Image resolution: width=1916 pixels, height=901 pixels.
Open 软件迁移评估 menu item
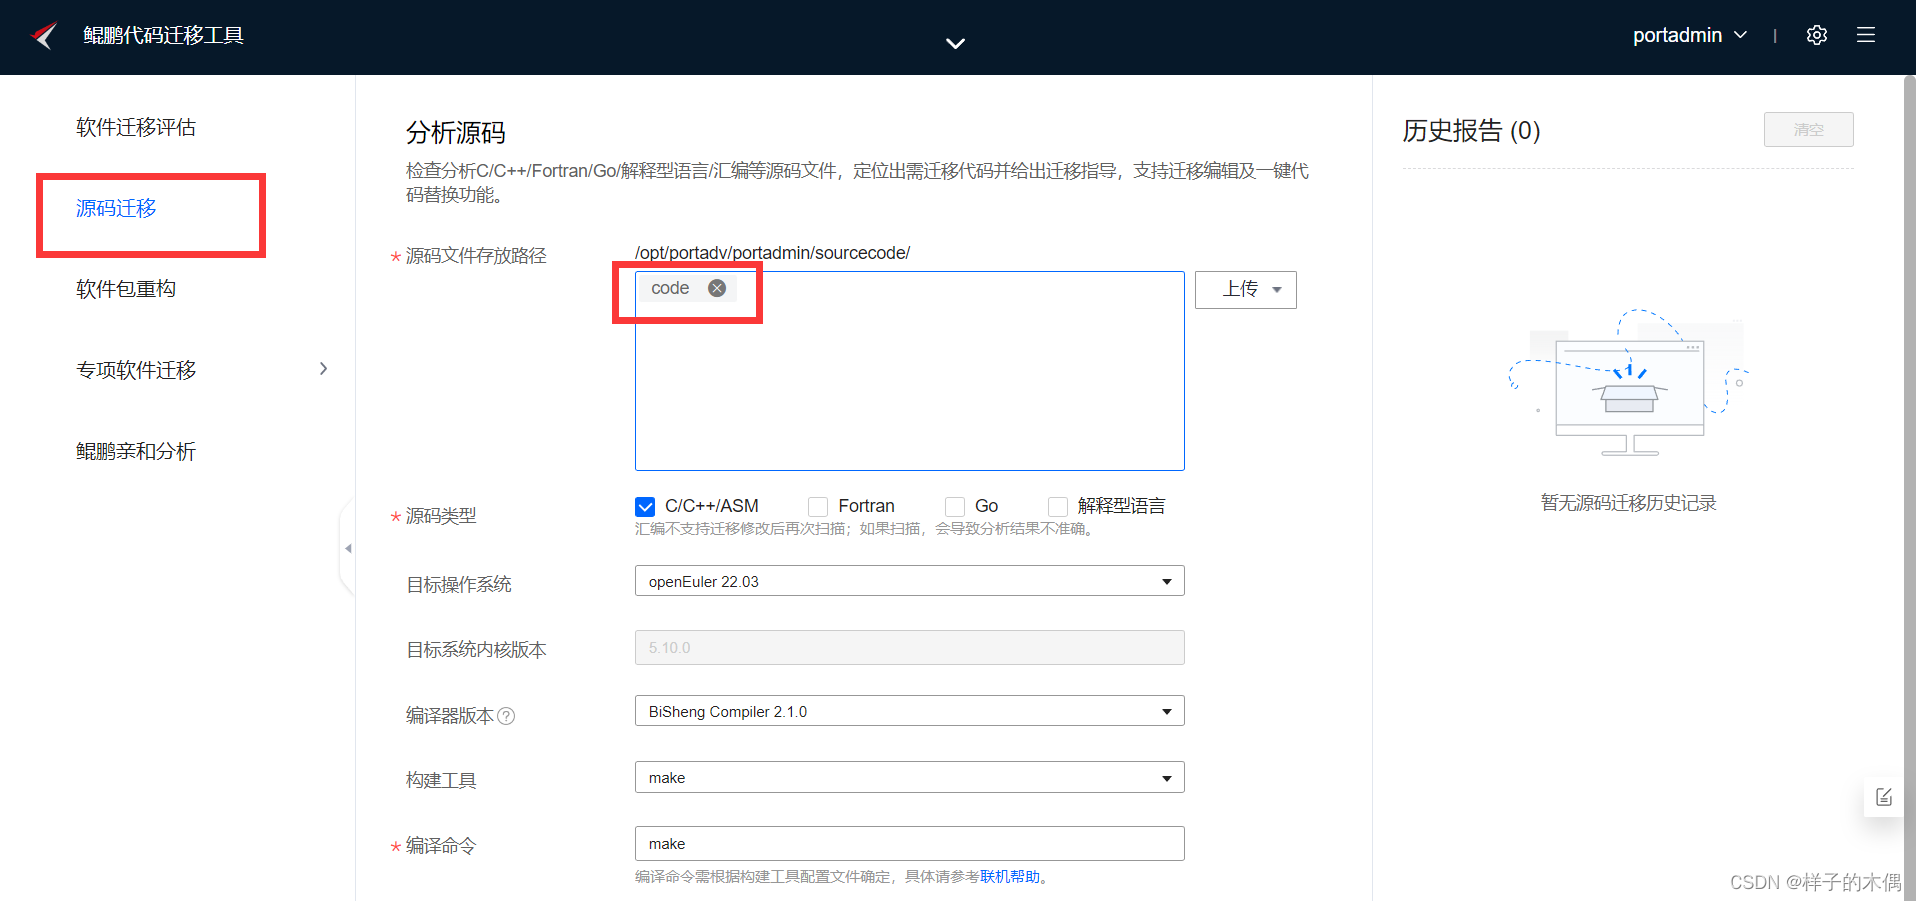[x=136, y=127]
